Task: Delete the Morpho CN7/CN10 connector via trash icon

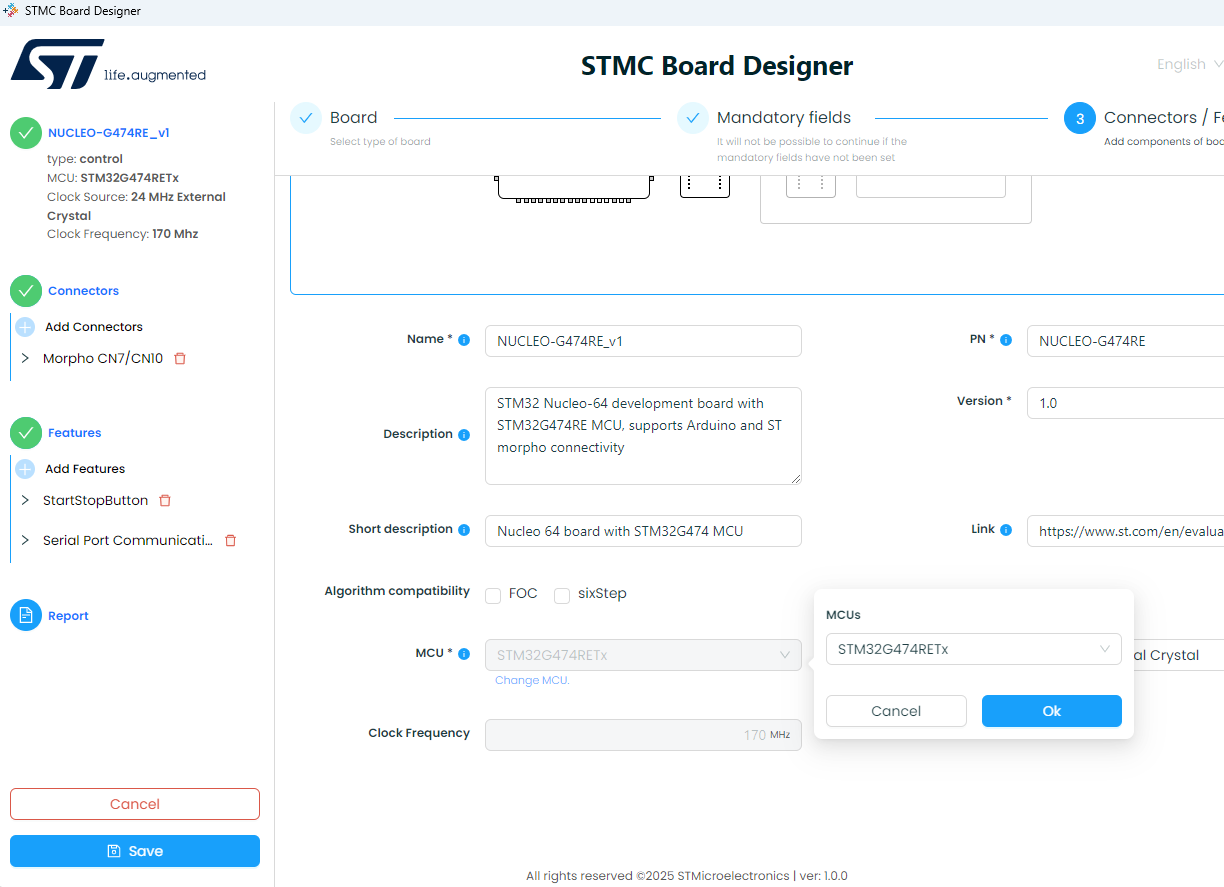Action: 179,358
